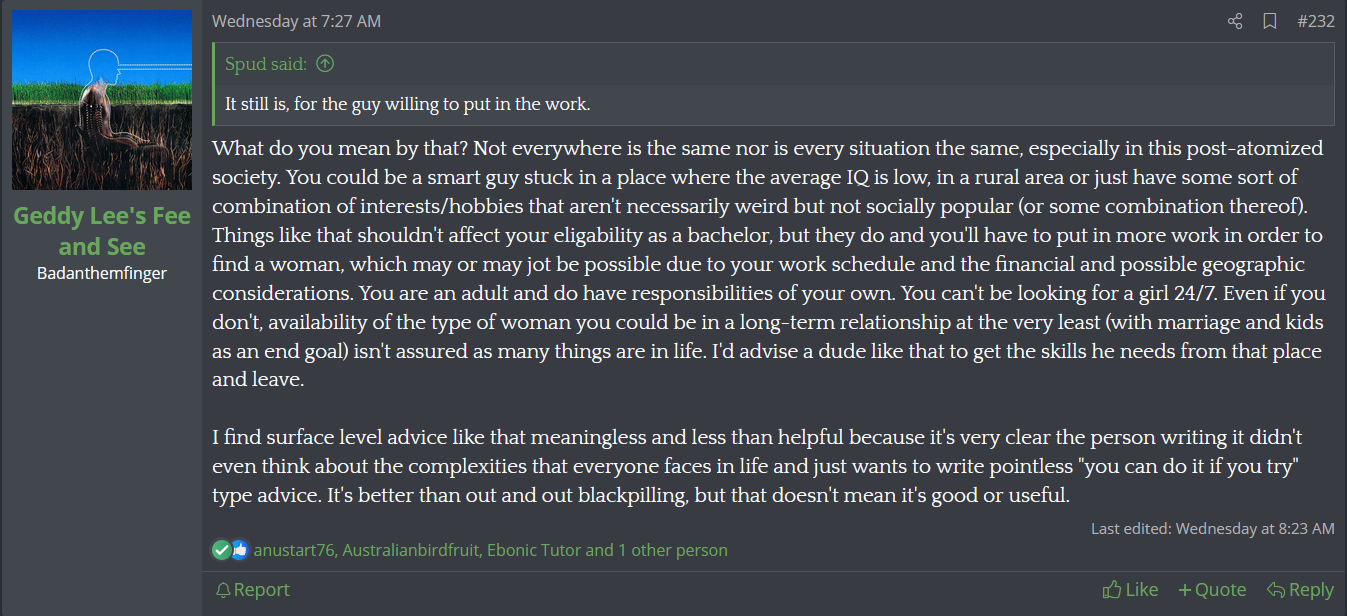Add post to multi-quote with +Quote

[x=1212, y=590]
